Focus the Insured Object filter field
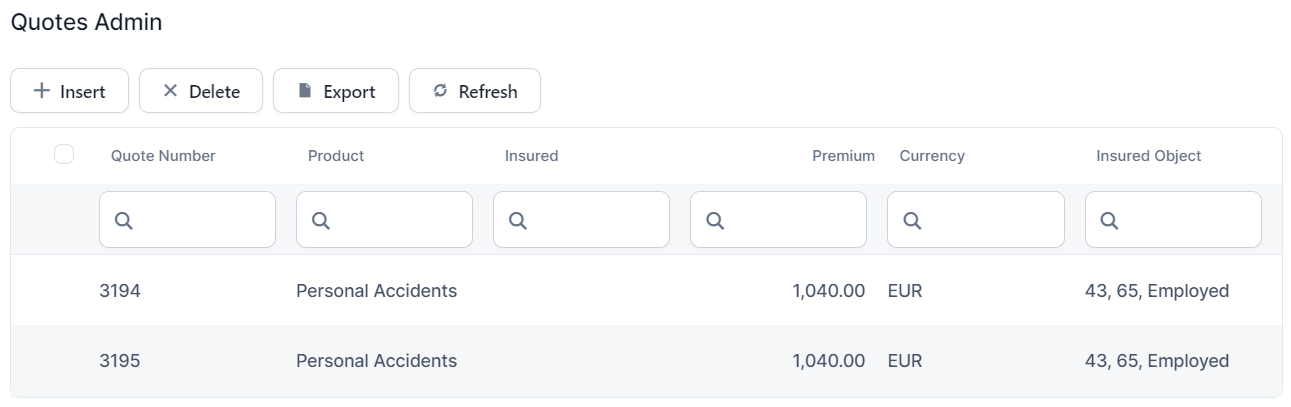The height and width of the screenshot is (407, 1291). click(x=1183, y=221)
